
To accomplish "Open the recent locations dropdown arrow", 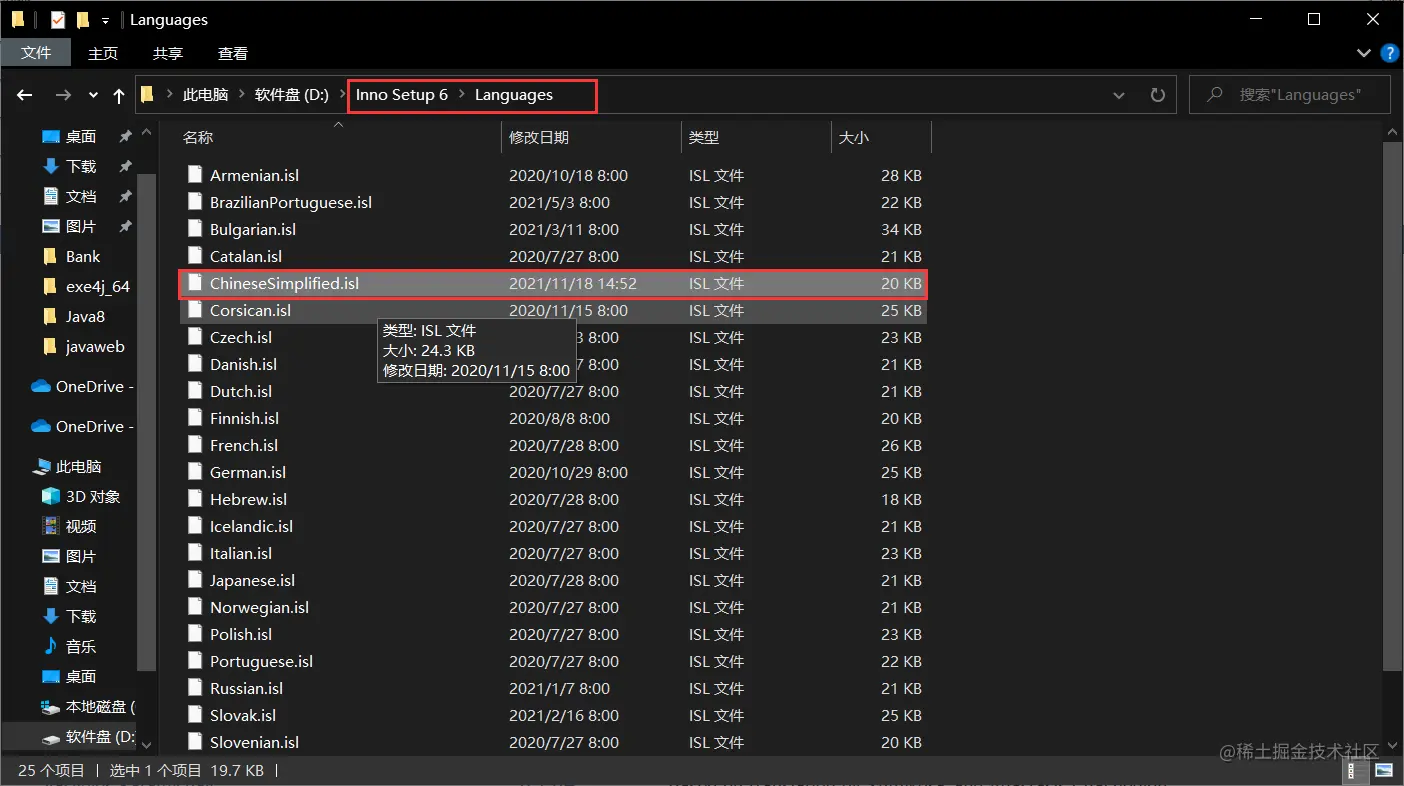I will [x=93, y=95].
